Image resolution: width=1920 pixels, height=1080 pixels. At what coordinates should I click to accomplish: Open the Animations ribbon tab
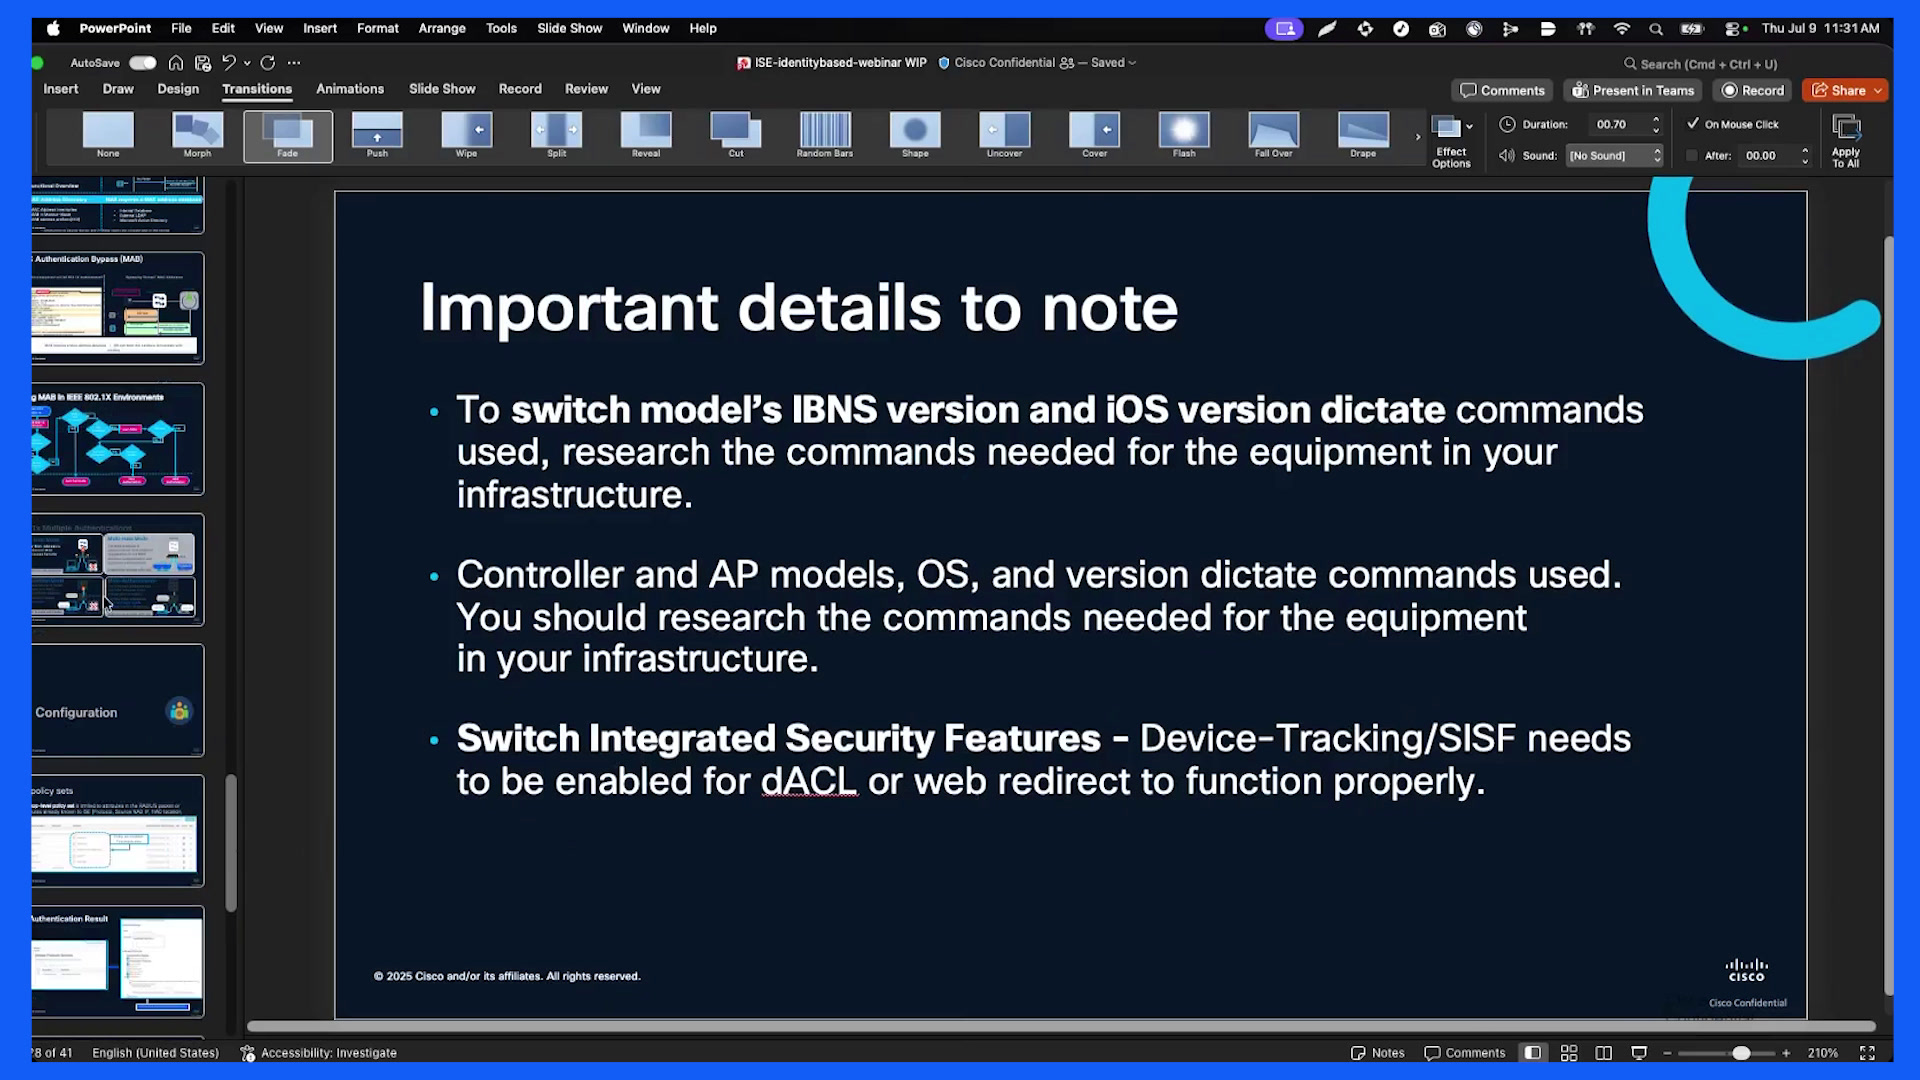[x=350, y=89]
